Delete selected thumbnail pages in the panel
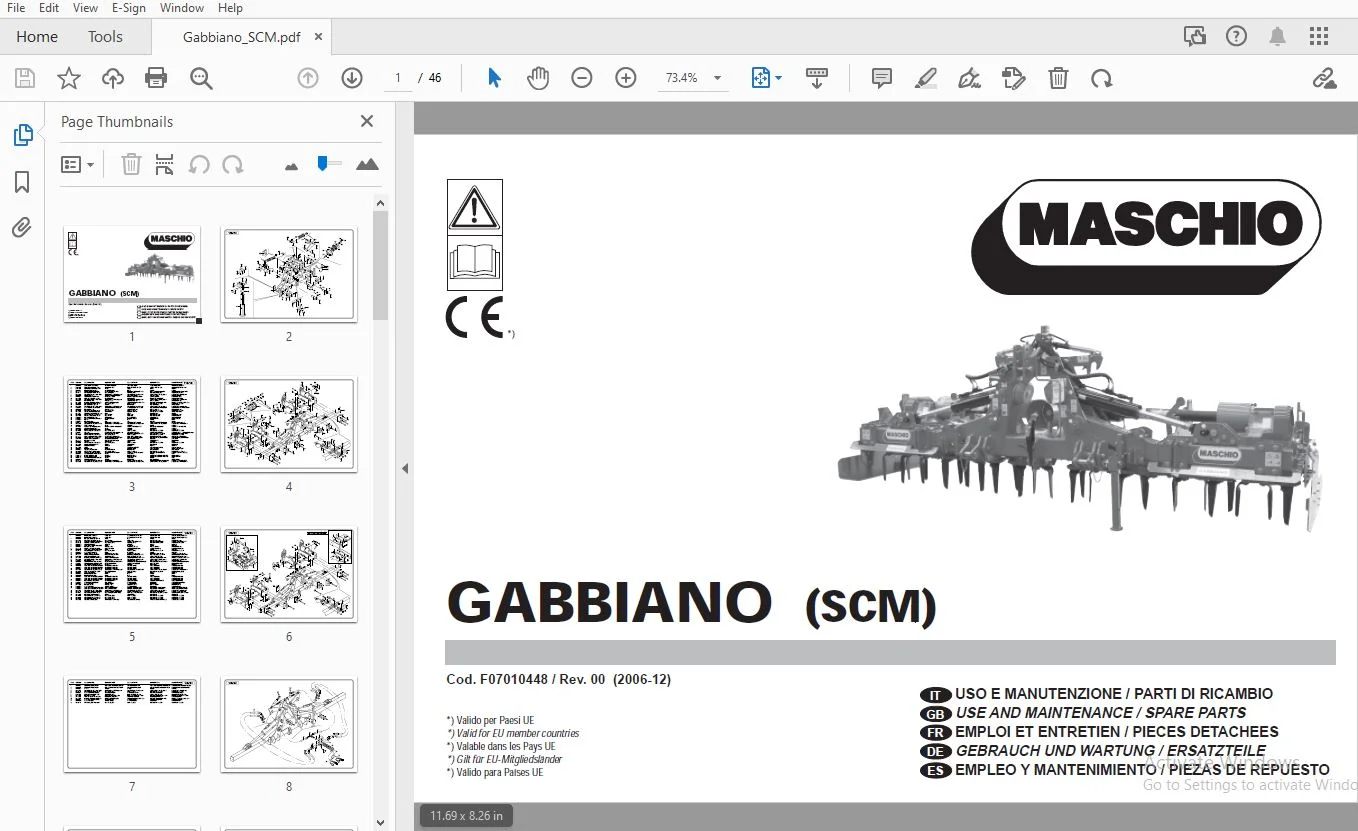 point(131,164)
